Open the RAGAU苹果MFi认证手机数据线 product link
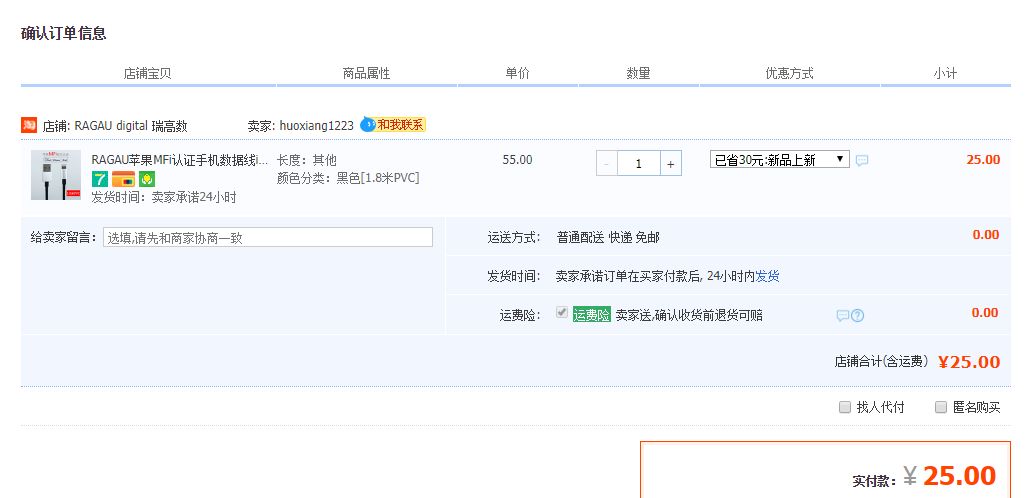Image resolution: width=1027 pixels, height=498 pixels. [179, 160]
